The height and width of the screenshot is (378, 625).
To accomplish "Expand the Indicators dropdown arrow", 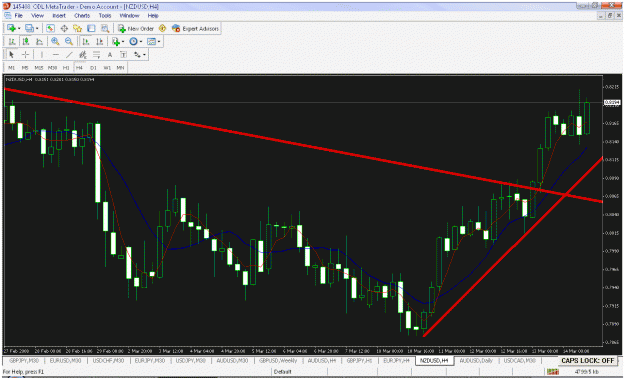I will click(123, 41).
